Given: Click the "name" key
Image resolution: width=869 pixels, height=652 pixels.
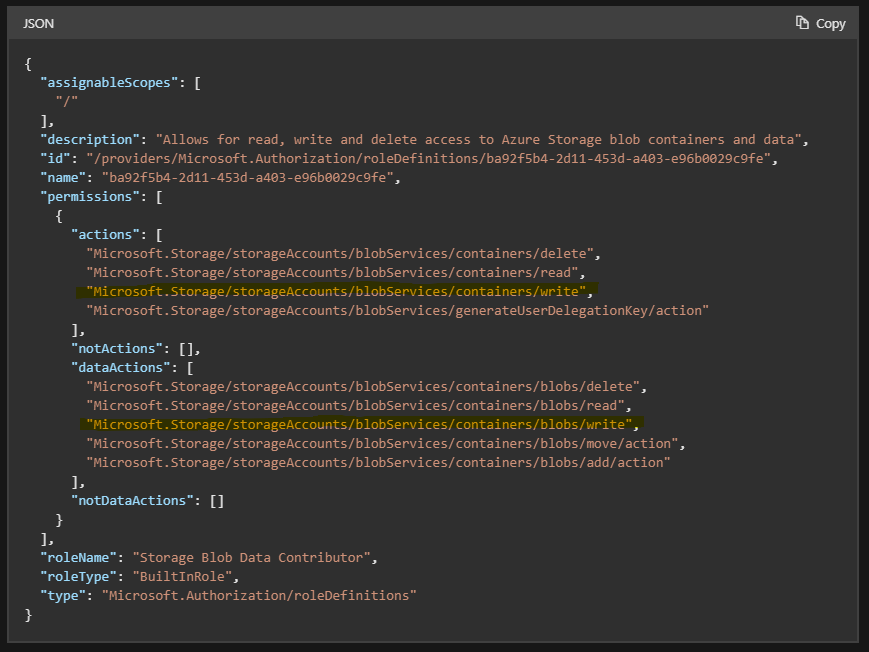Looking at the screenshot, I should 63,177.
